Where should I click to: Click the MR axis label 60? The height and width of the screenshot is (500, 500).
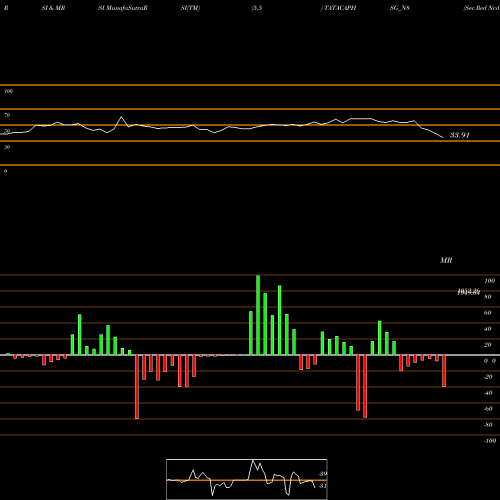[488, 313]
